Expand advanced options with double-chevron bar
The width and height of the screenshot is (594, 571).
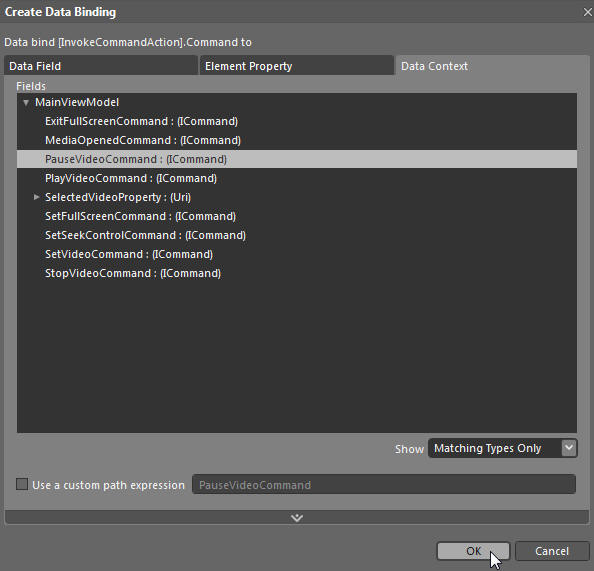pos(297,518)
